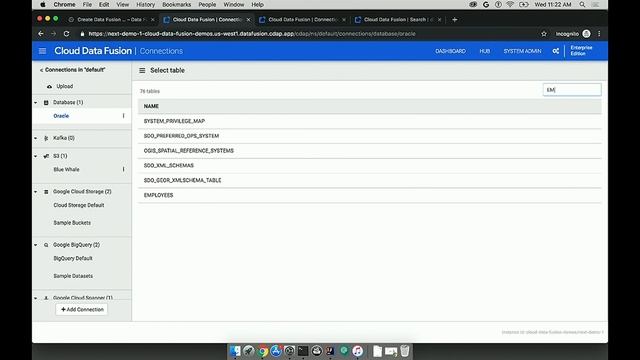Click the Add Connection button
The width and height of the screenshot is (640, 360).
pyautogui.click(x=82, y=309)
